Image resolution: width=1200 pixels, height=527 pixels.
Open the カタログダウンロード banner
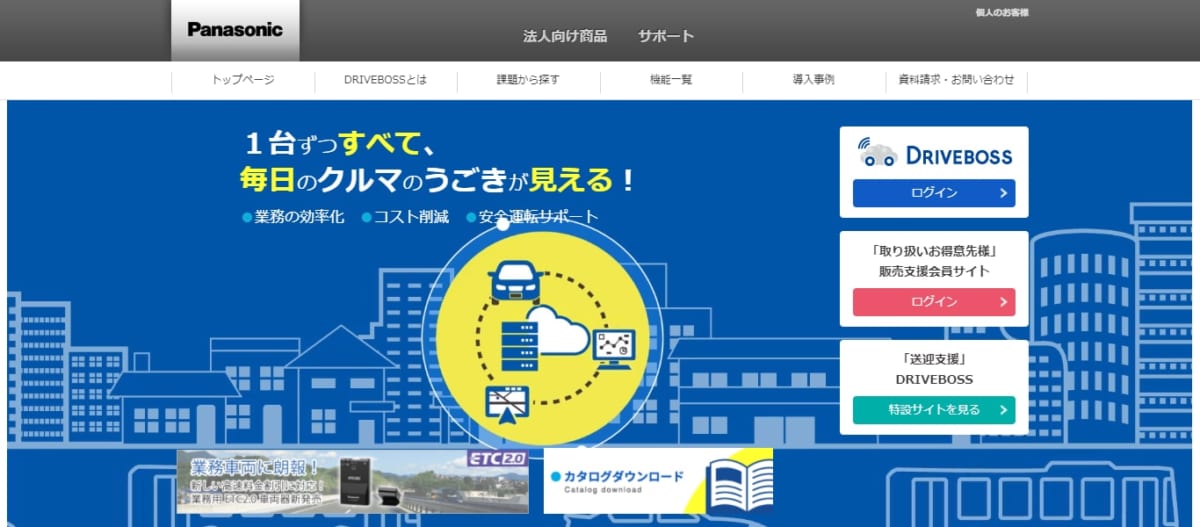tap(659, 481)
